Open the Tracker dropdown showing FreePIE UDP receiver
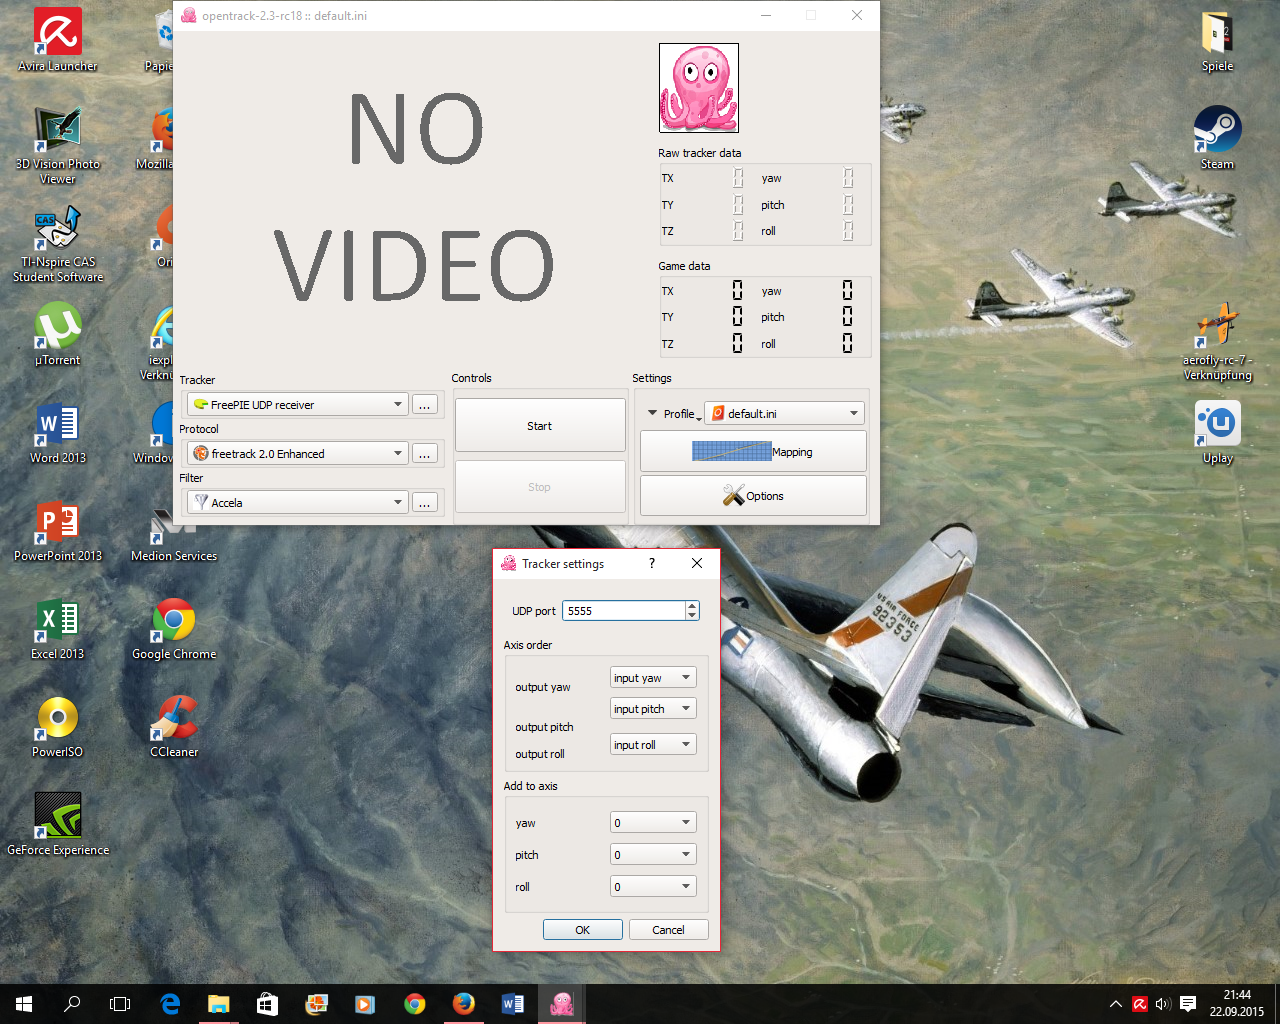Image resolution: width=1280 pixels, height=1024 pixels. click(x=297, y=405)
